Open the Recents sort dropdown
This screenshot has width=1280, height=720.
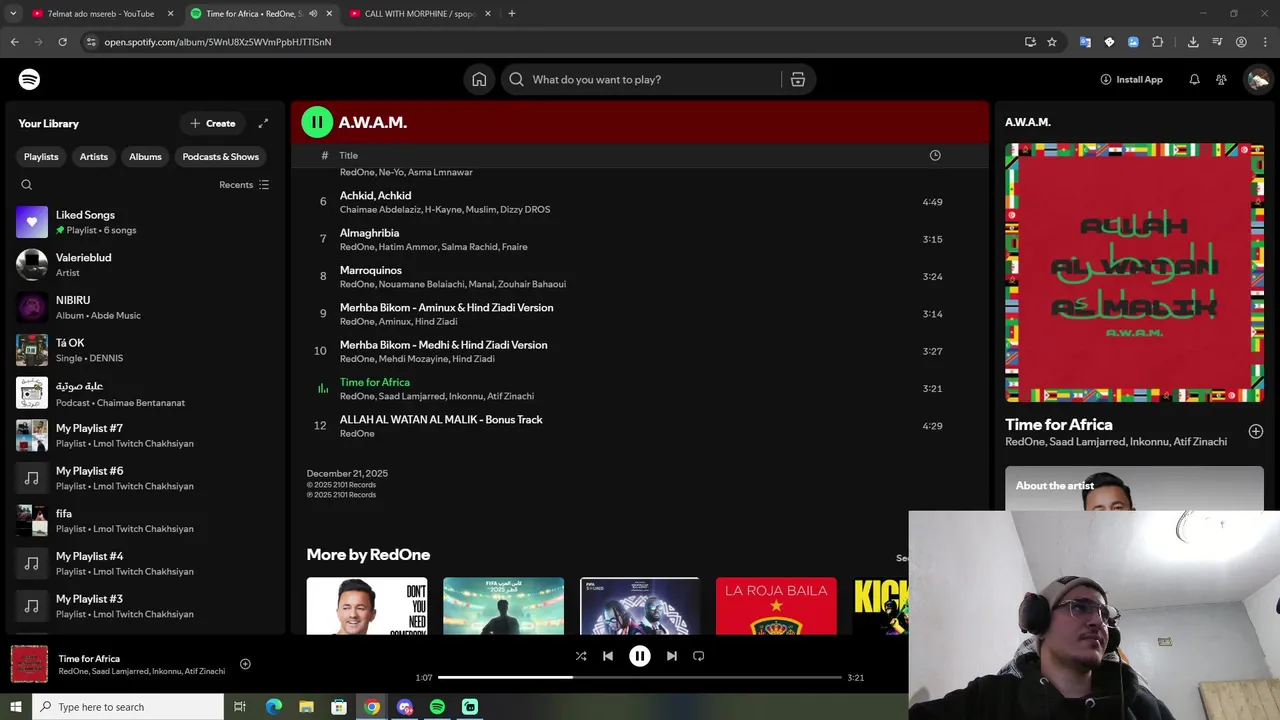(x=244, y=185)
